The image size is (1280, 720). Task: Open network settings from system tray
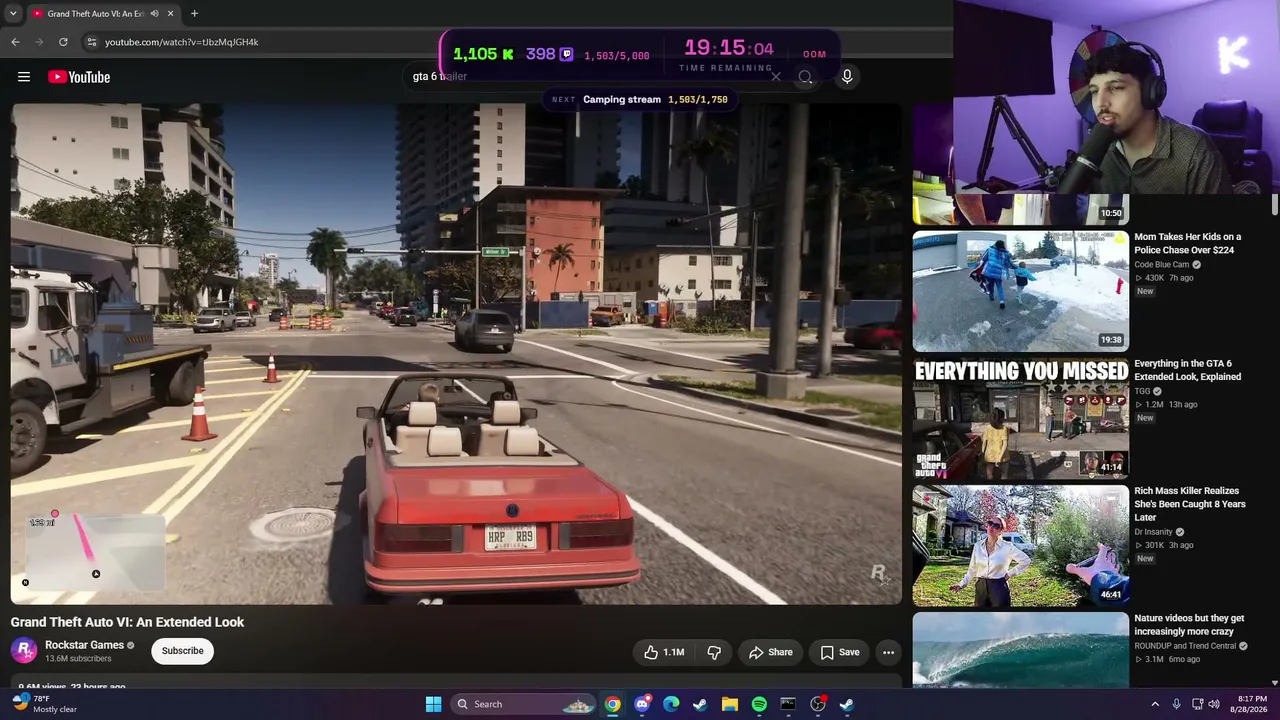coord(1197,704)
